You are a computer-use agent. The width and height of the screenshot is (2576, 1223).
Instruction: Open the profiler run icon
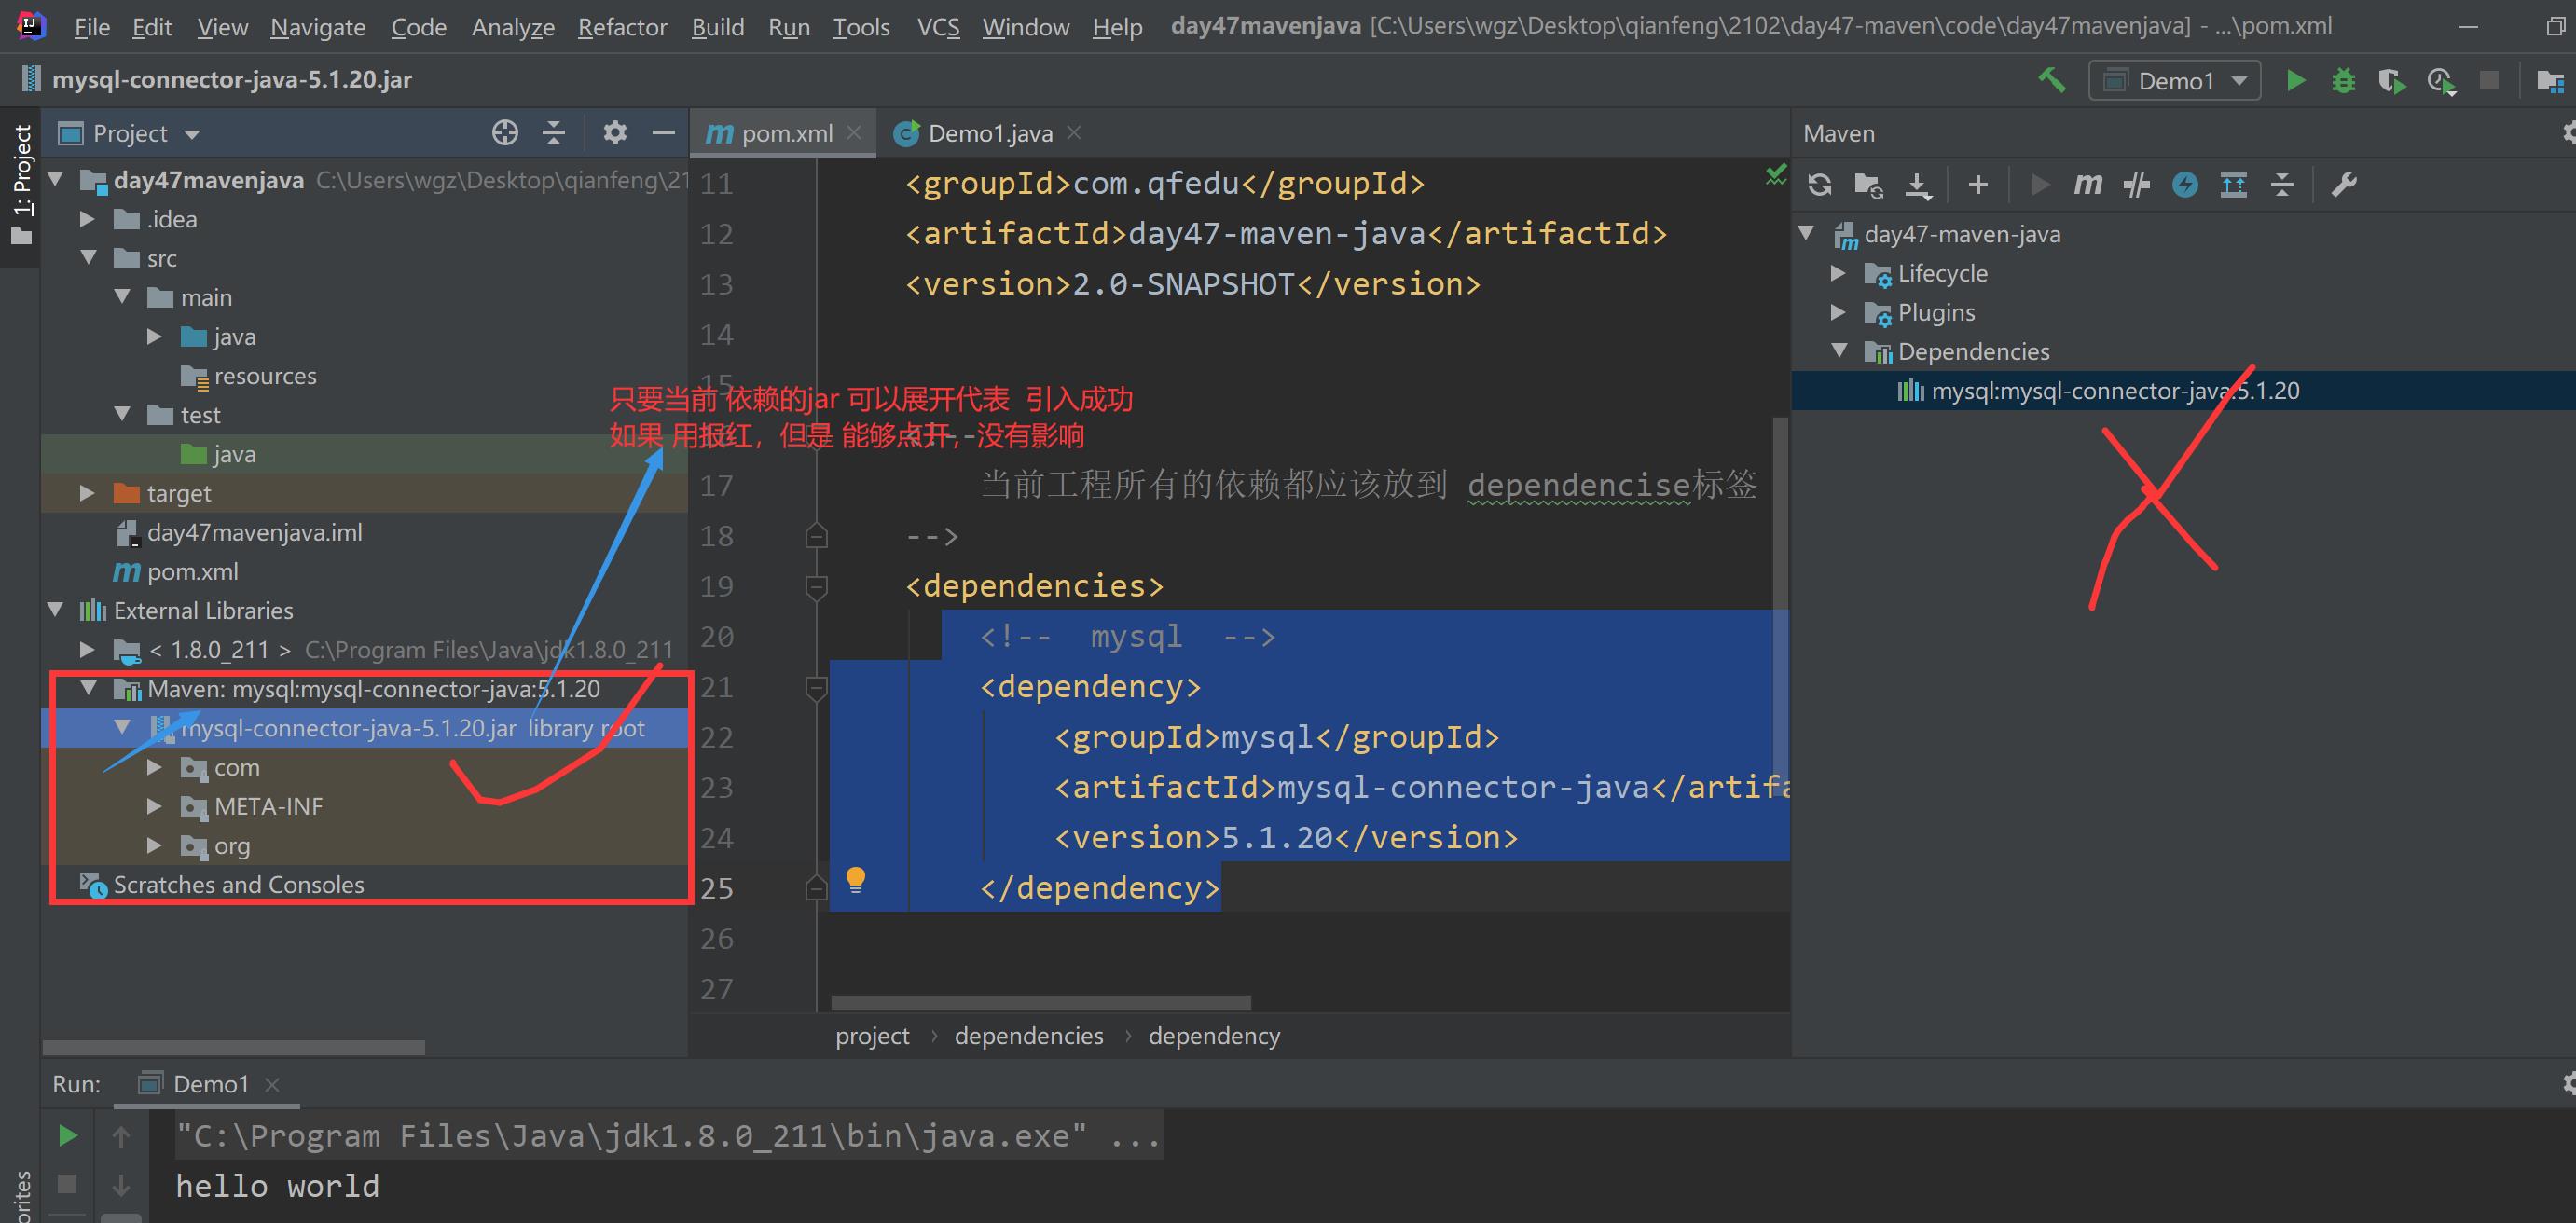[2441, 81]
